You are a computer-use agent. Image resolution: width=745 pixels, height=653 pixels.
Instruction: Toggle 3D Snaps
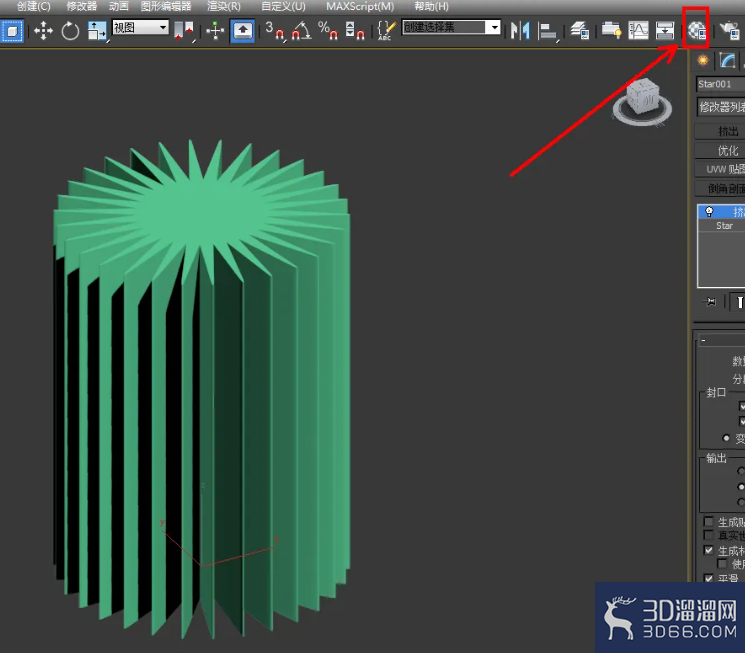click(x=275, y=31)
